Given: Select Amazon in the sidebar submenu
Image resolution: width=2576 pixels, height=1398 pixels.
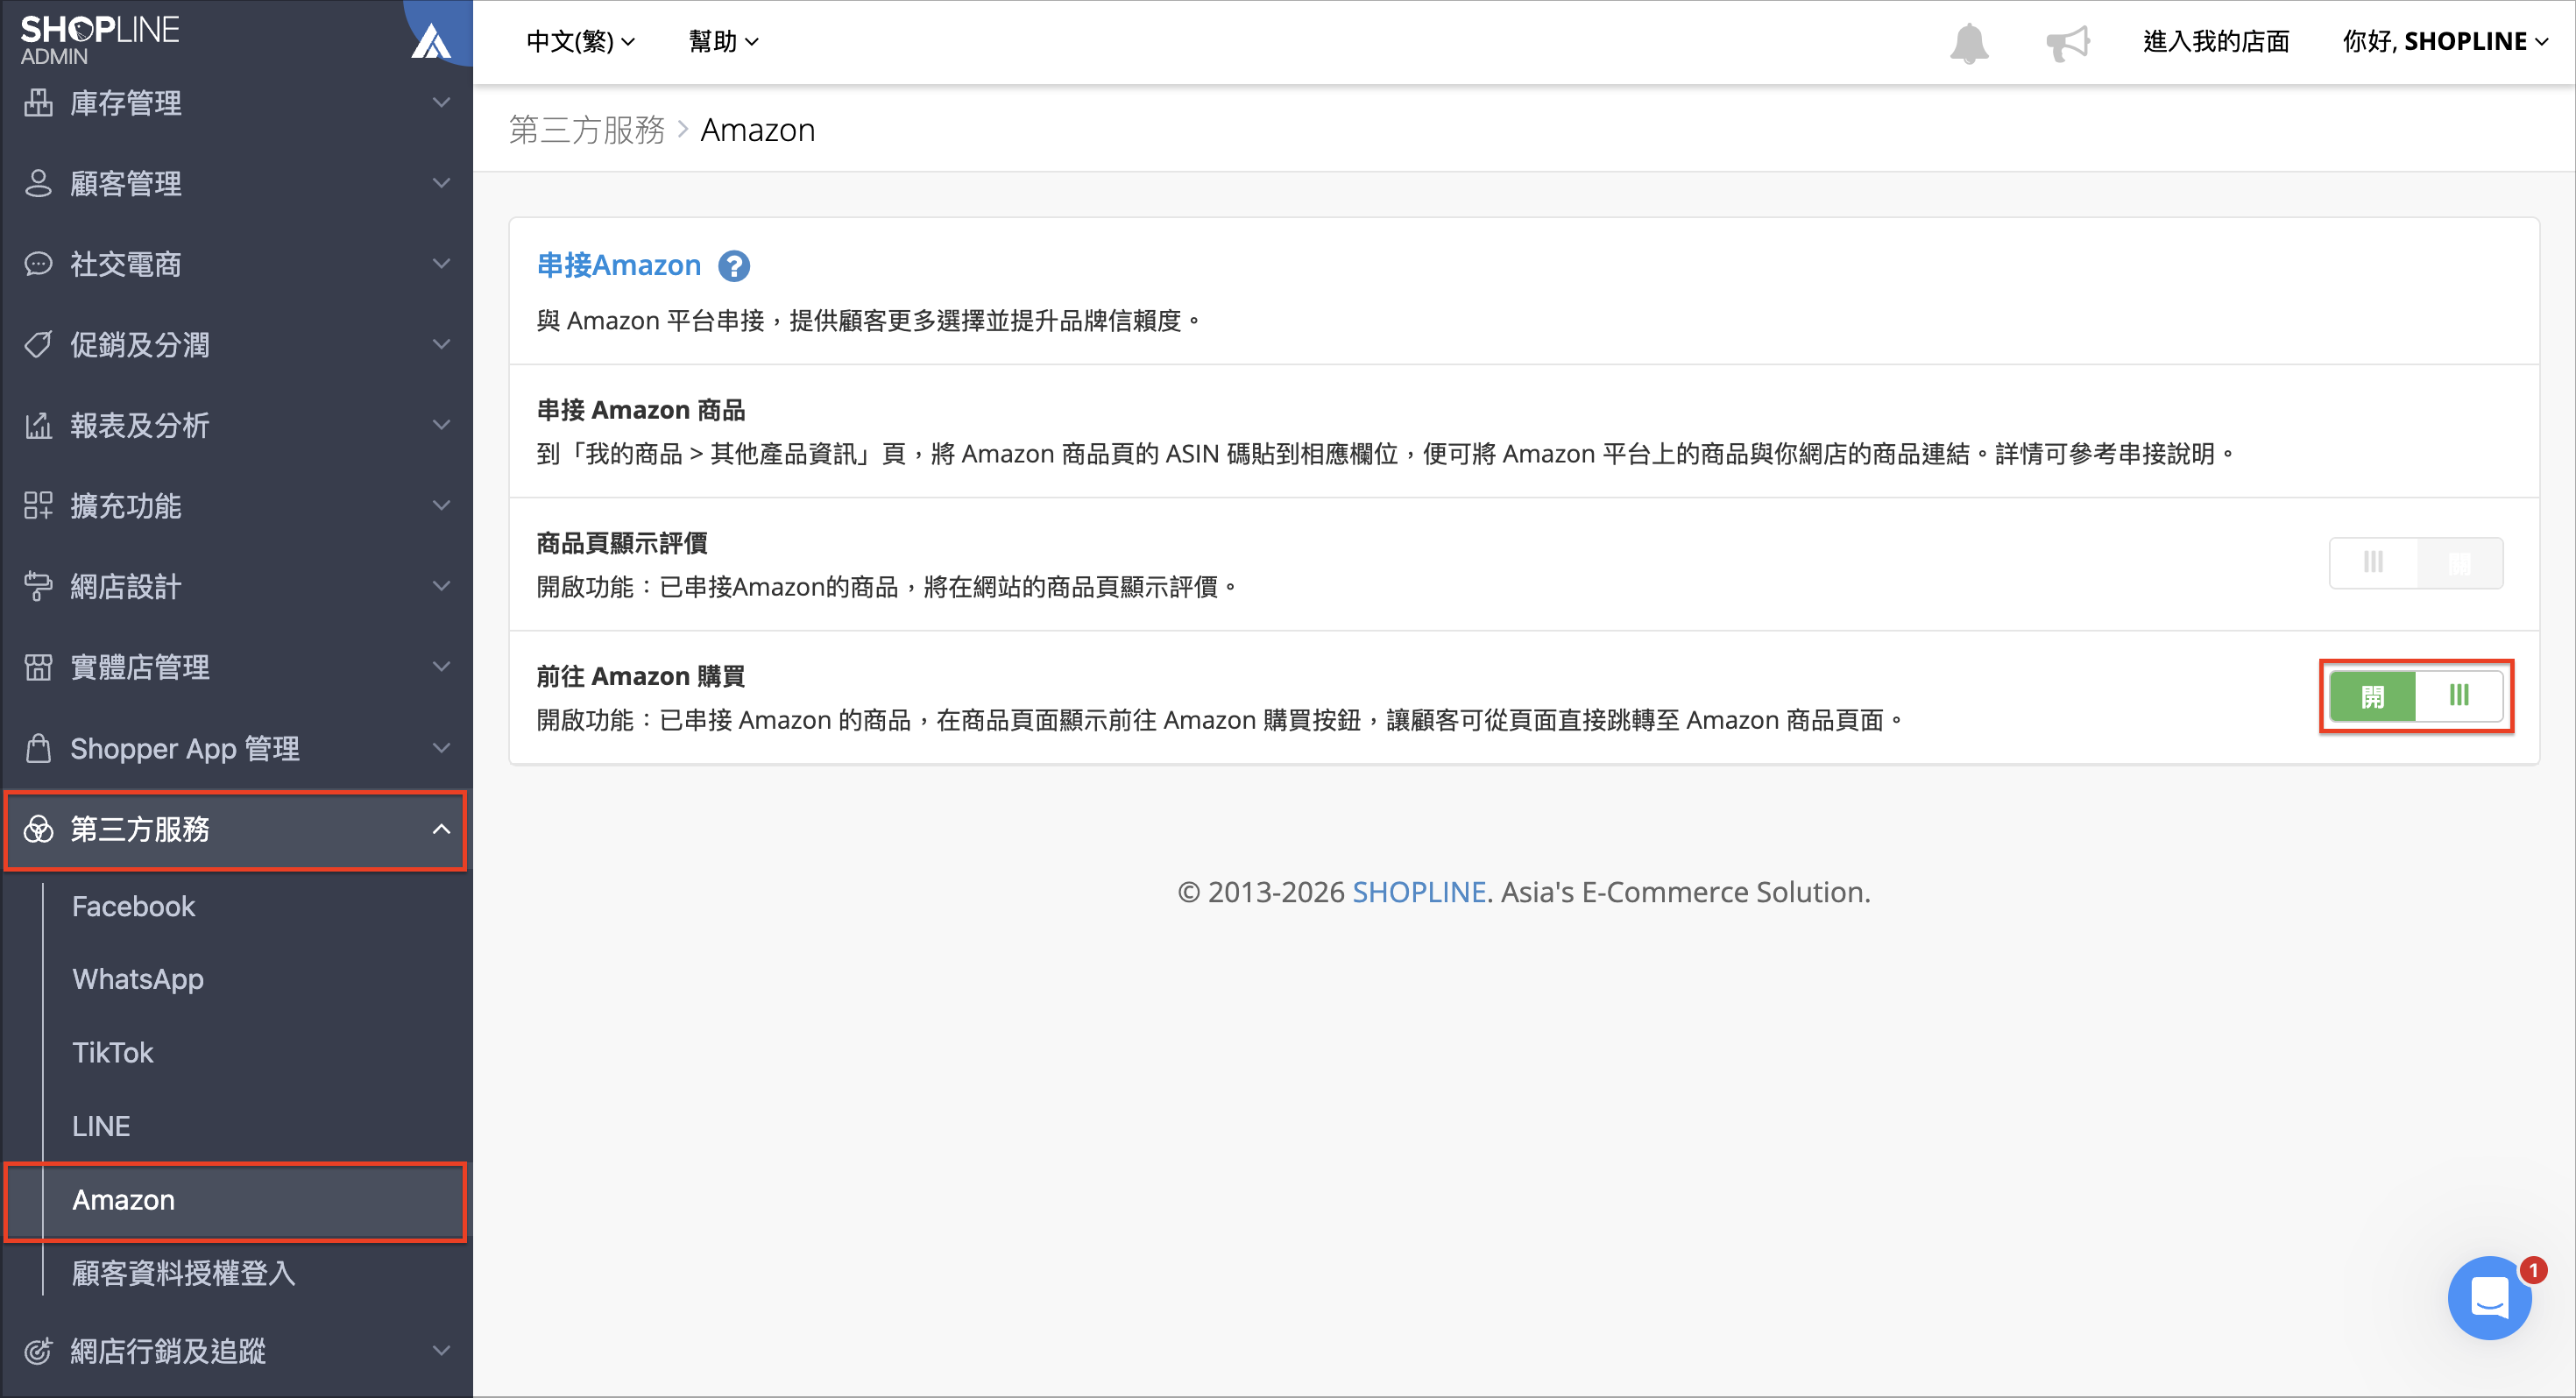Looking at the screenshot, I should click(x=236, y=1201).
